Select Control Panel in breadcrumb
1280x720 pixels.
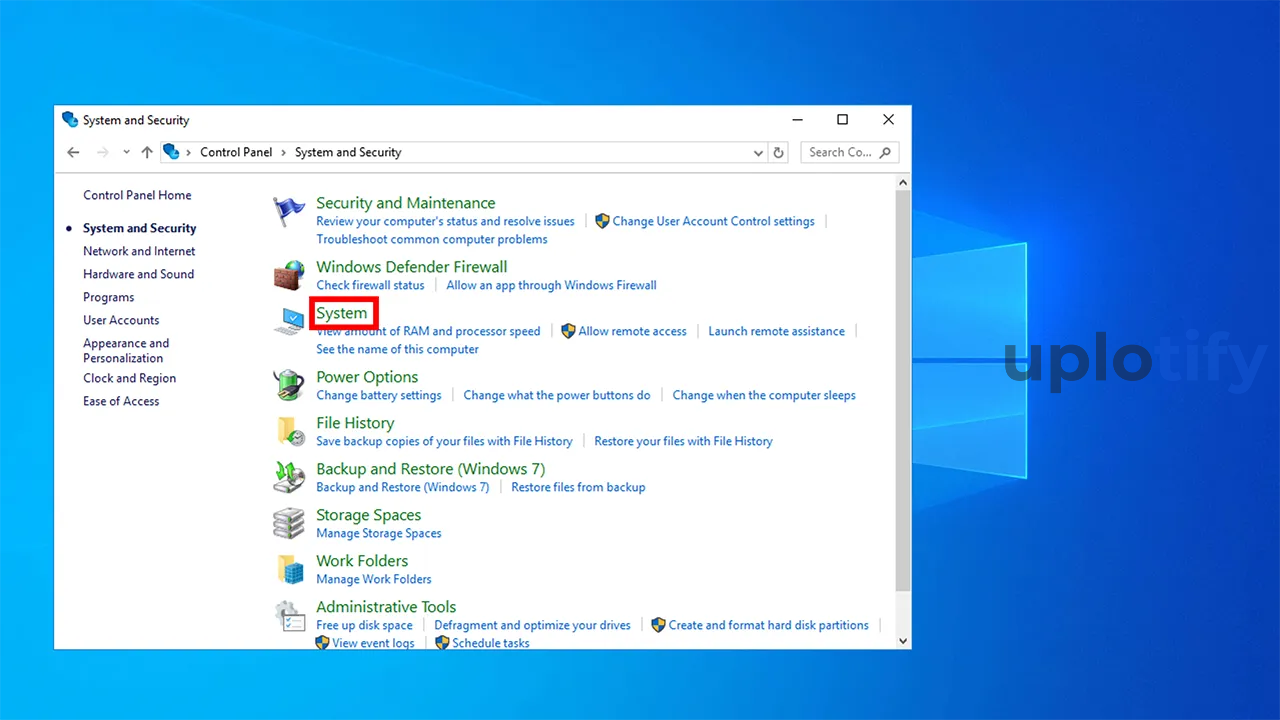pos(236,152)
